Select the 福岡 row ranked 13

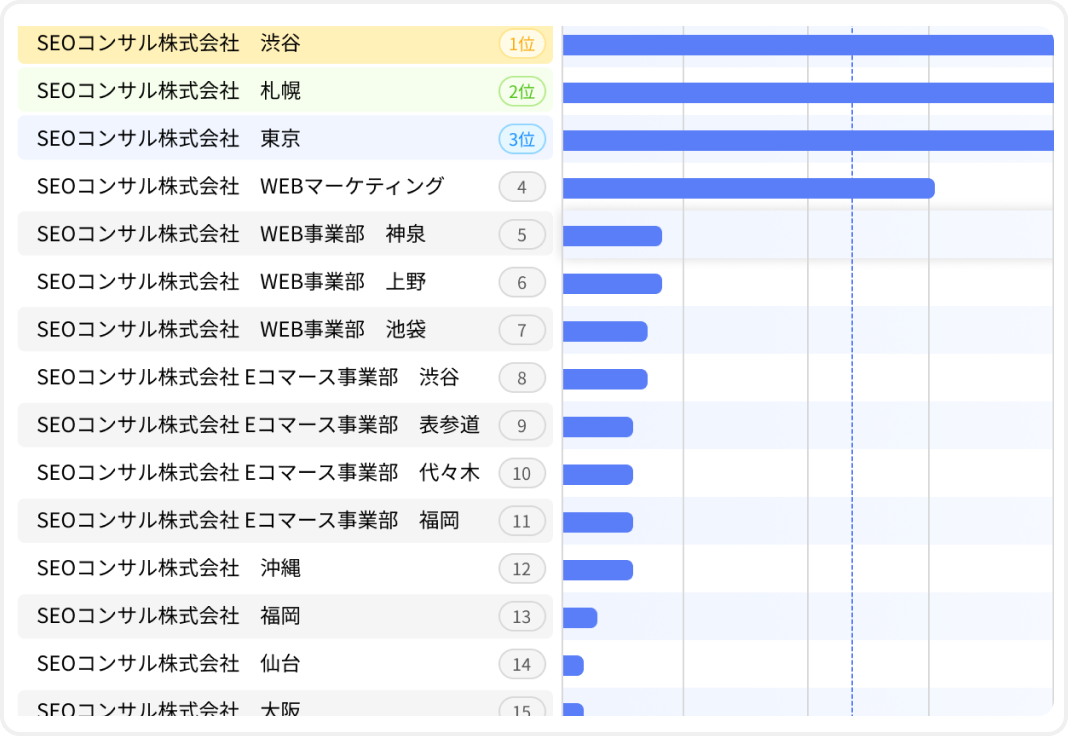pos(200,616)
